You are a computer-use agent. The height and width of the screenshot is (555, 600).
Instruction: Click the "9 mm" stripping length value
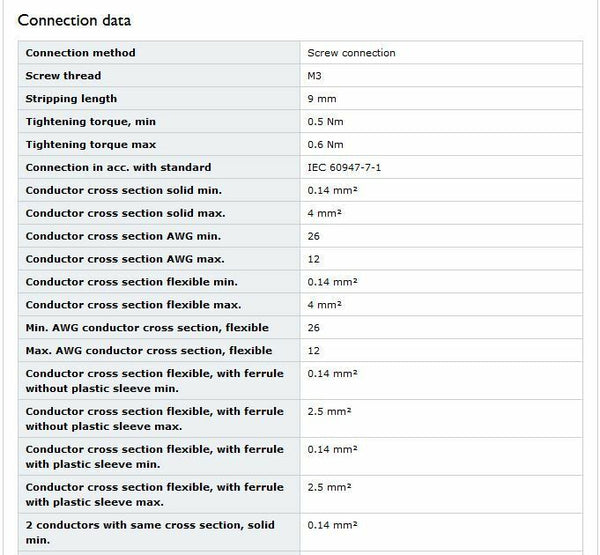[324, 99]
